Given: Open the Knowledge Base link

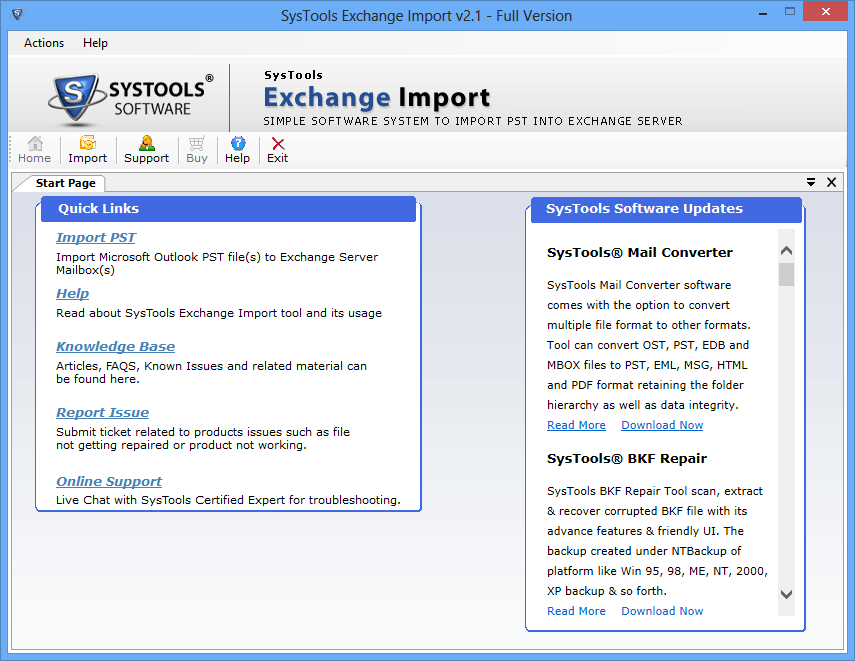Looking at the screenshot, I should (116, 346).
